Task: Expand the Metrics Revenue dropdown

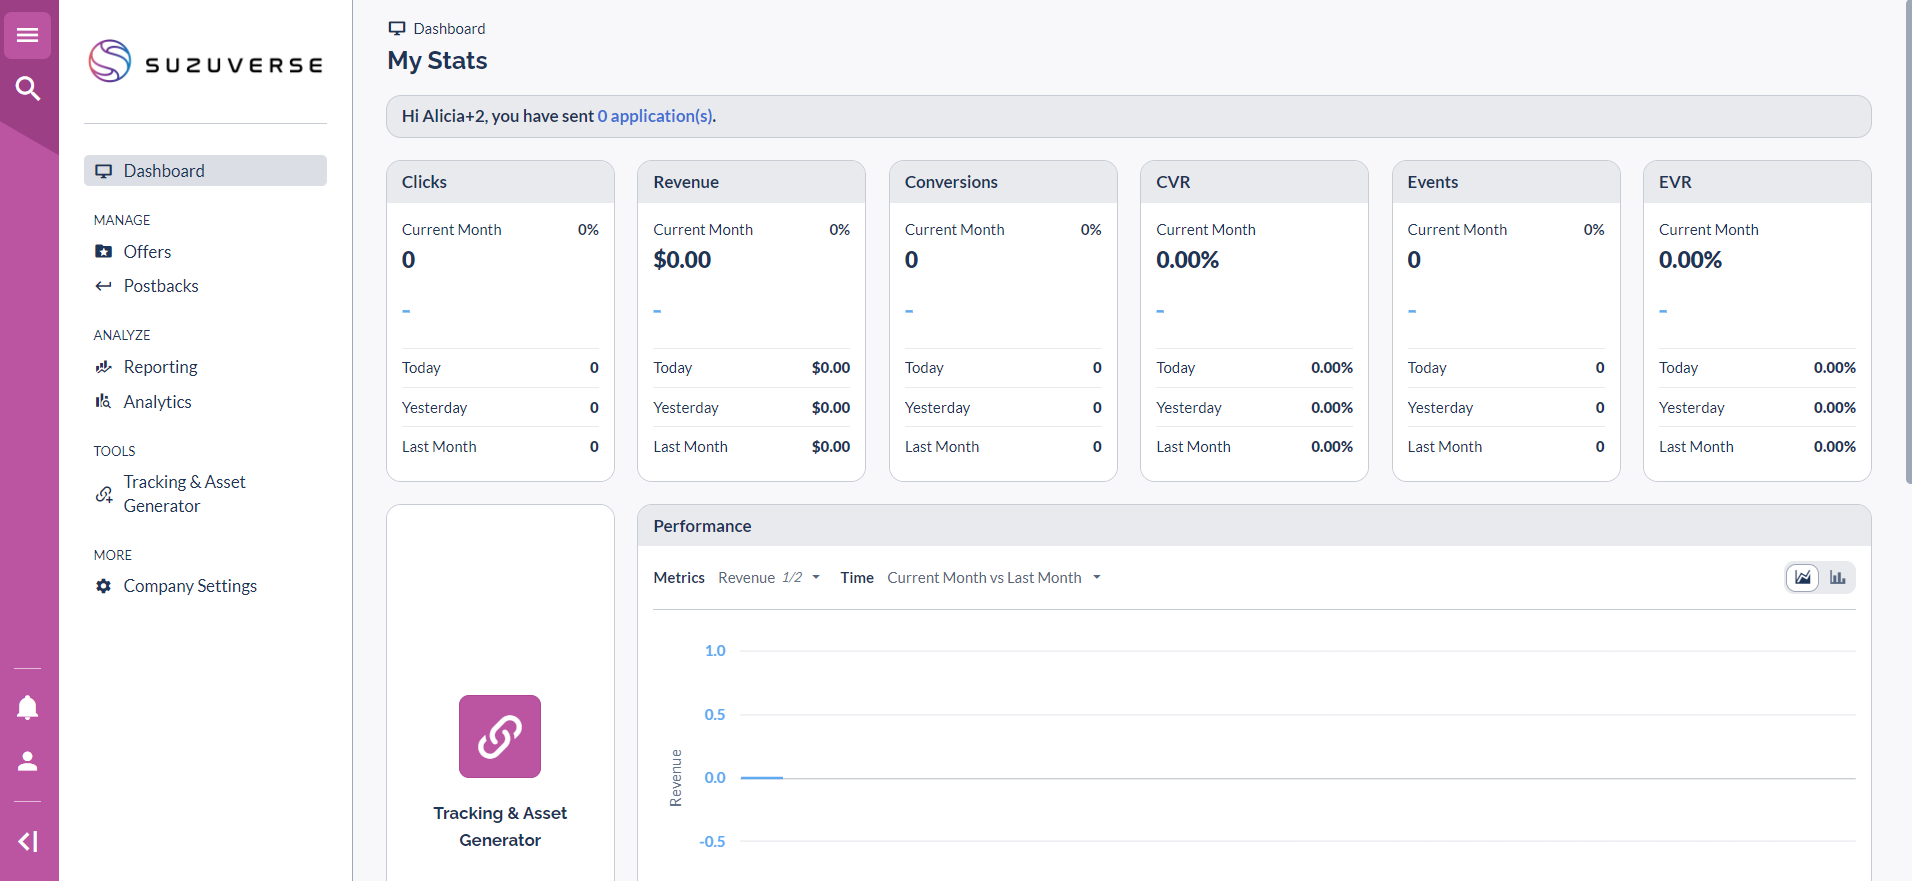Action: 768,578
